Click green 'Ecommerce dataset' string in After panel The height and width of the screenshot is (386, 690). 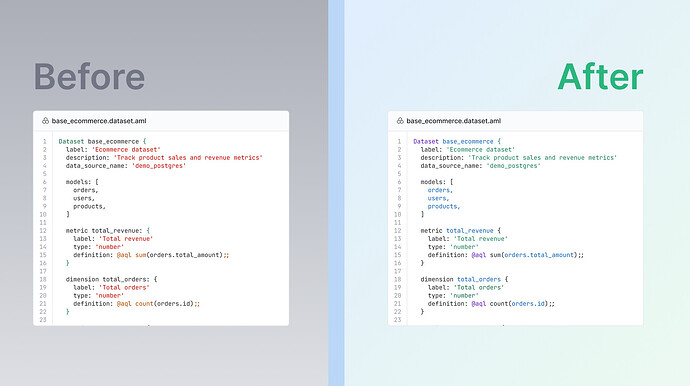coord(481,150)
